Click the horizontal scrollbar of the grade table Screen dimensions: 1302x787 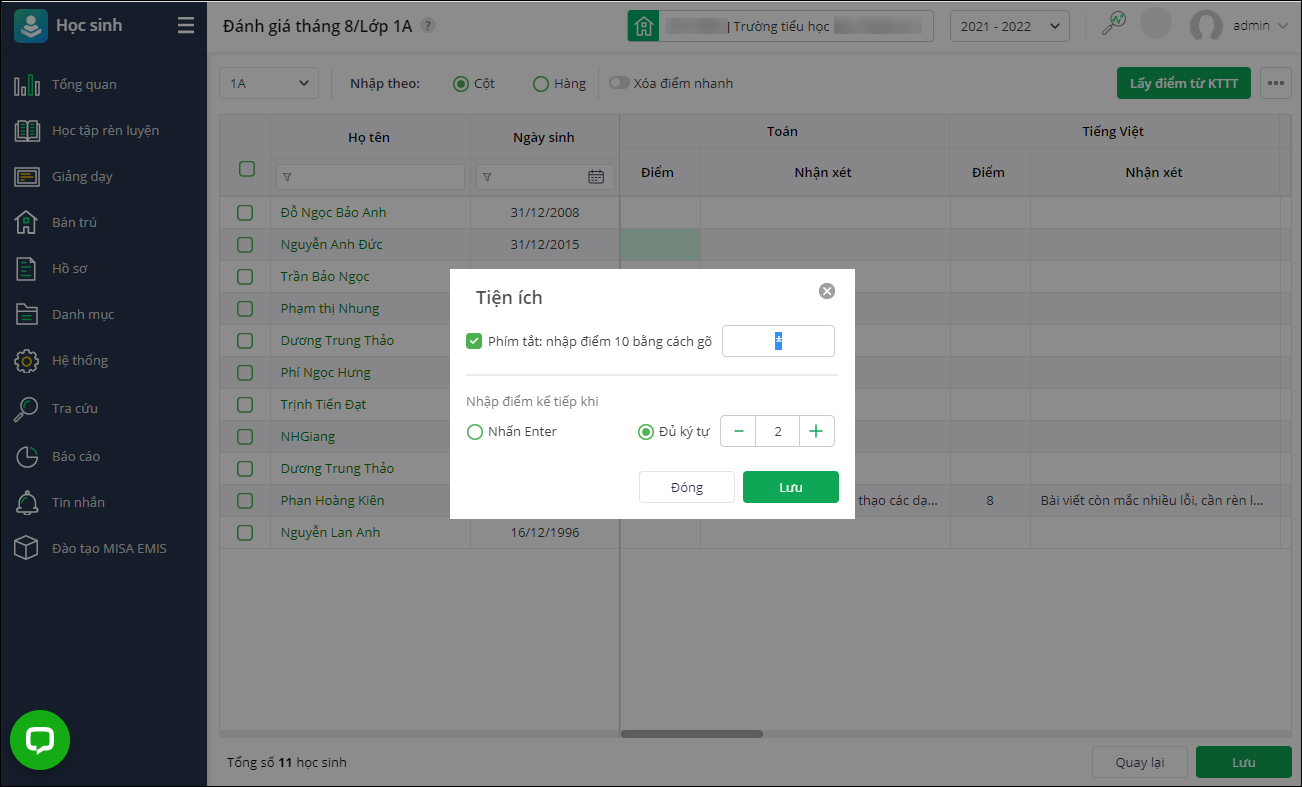(692, 734)
